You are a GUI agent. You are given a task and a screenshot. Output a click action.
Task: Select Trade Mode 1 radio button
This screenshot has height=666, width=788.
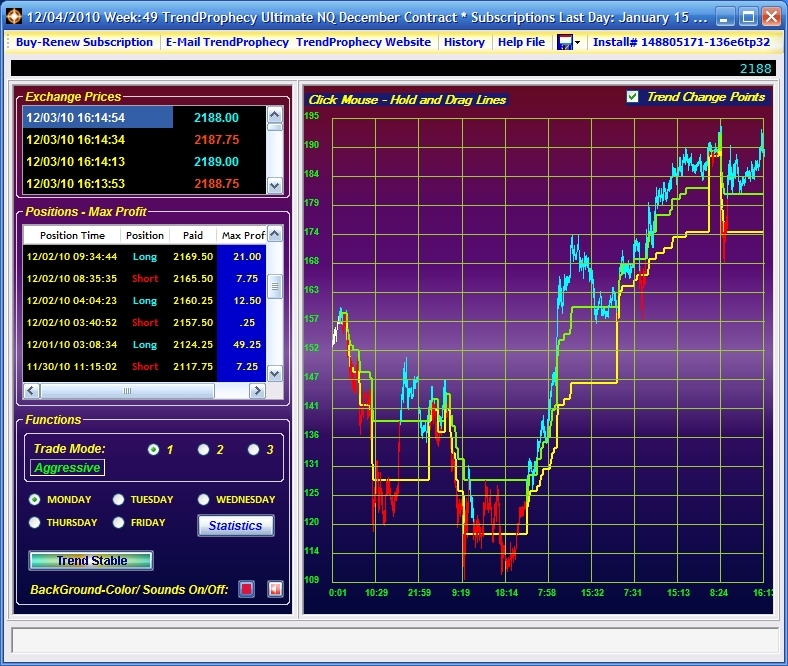pyautogui.click(x=153, y=449)
